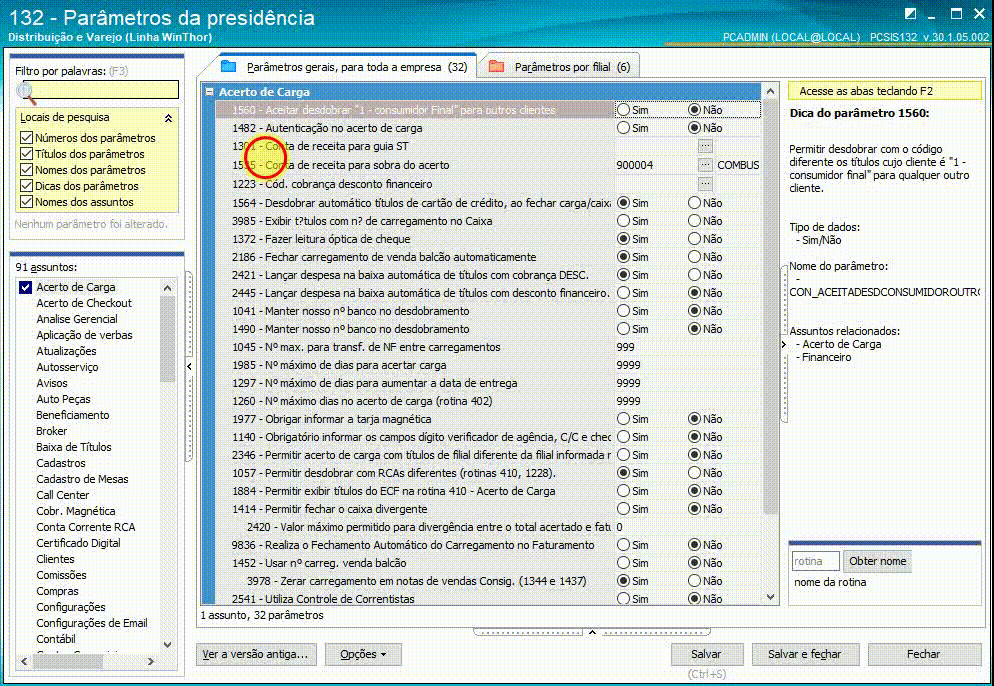Select Sim for 1560 Aceitar desdobrar consumidor final
Screen dimensions: 994x686
pyautogui.click(x=624, y=110)
